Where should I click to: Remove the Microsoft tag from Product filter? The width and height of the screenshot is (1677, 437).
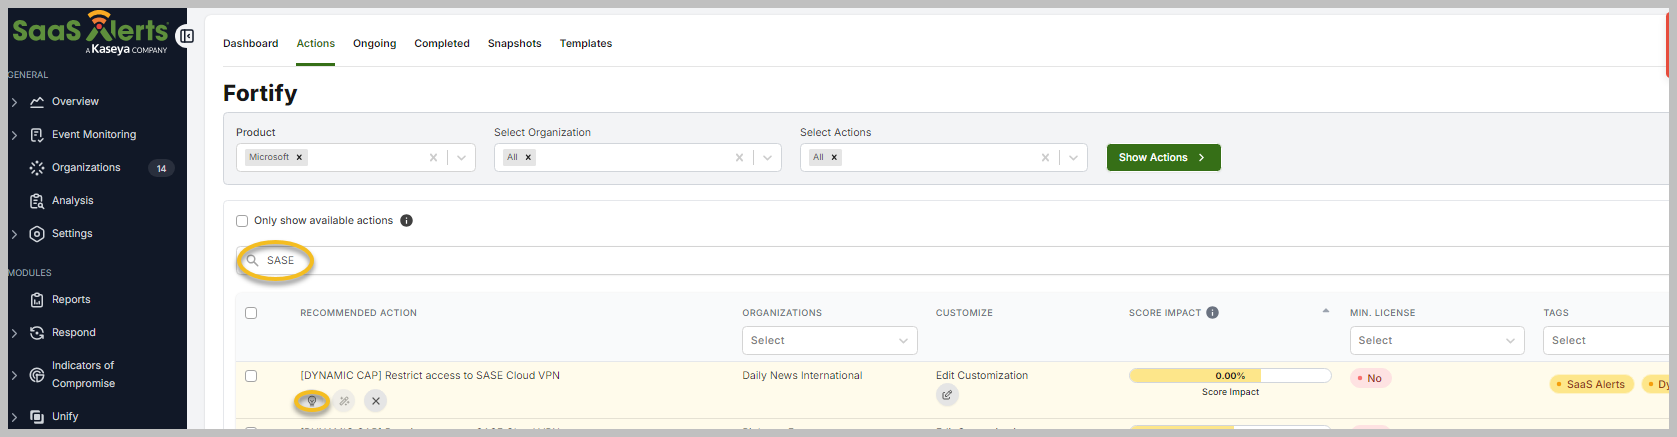pos(299,158)
